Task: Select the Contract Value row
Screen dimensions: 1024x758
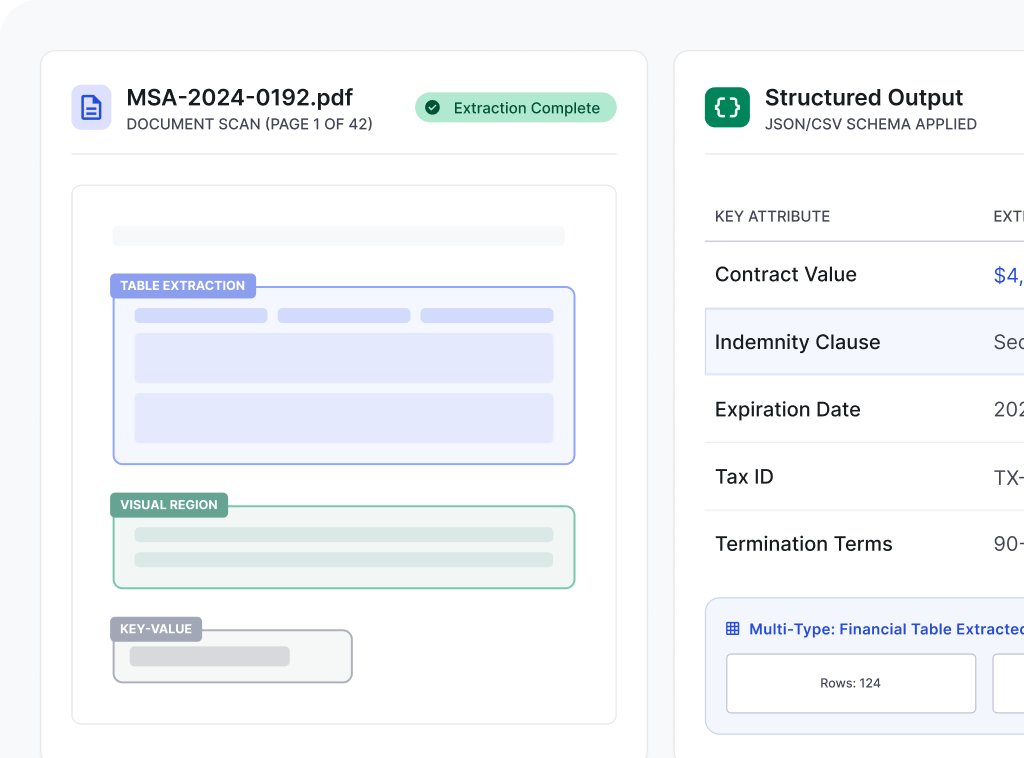Action: point(865,275)
